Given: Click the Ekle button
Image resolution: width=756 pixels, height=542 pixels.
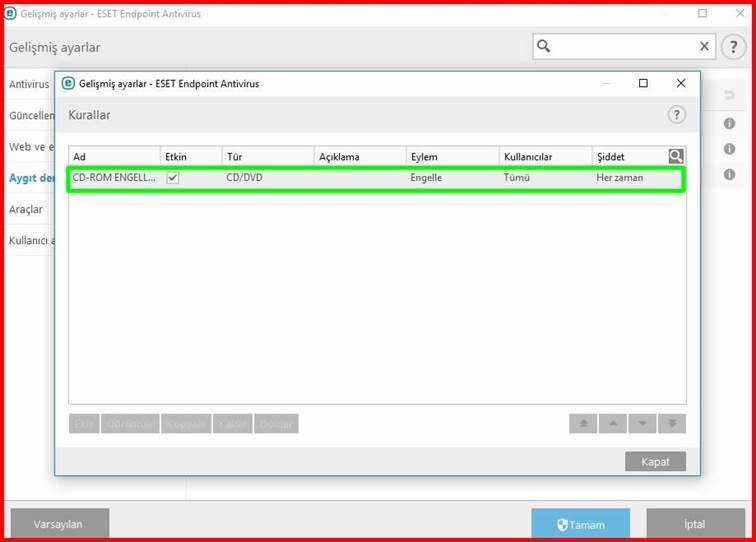Looking at the screenshot, I should (84, 423).
